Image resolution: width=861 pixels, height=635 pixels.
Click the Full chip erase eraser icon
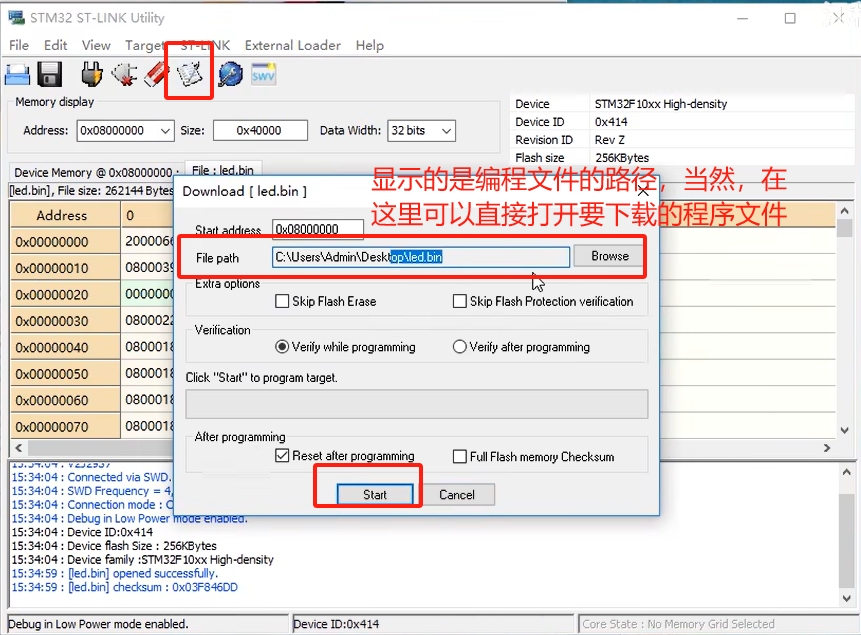click(156, 74)
